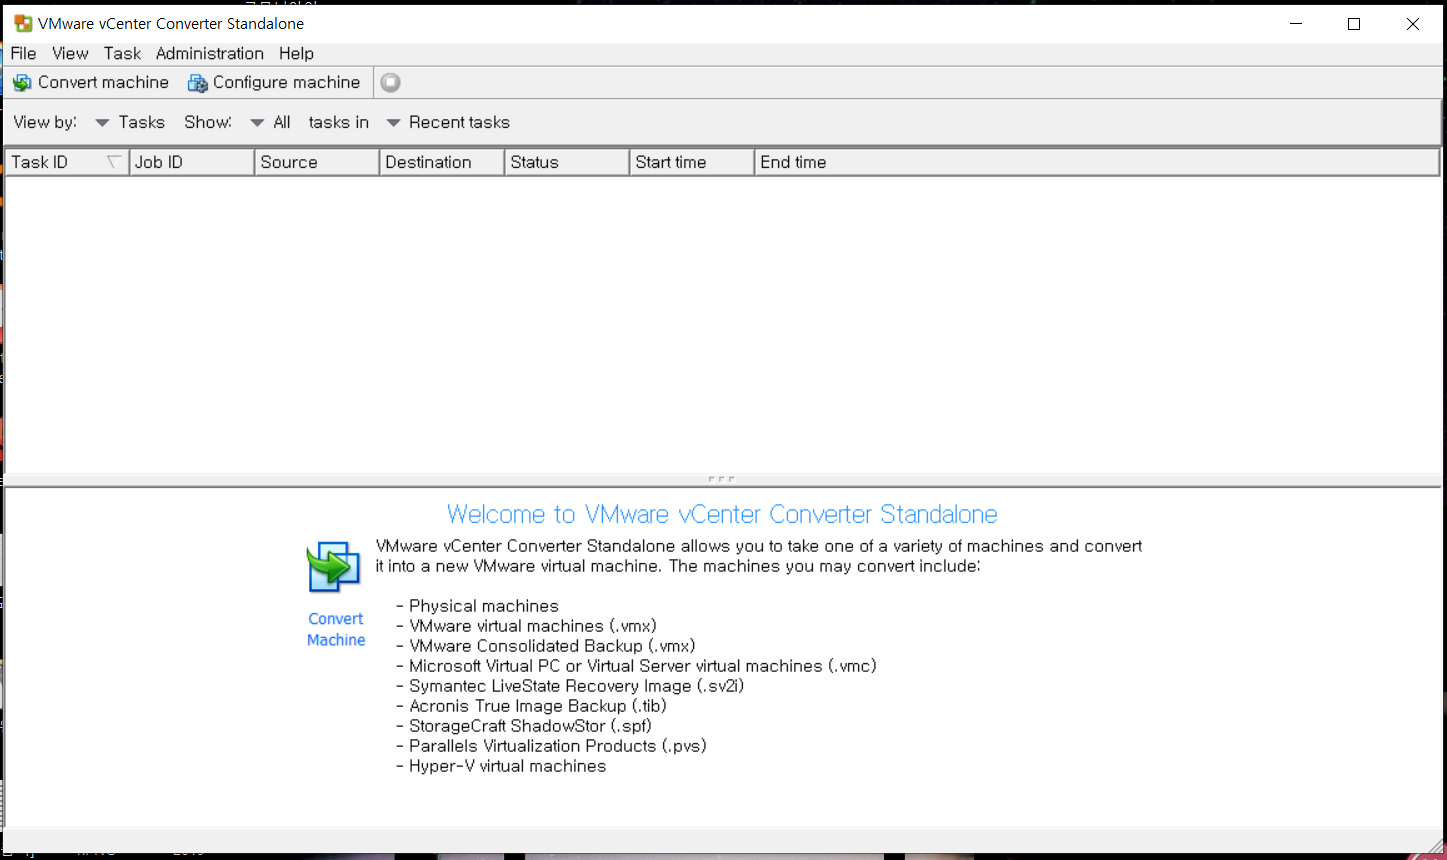The height and width of the screenshot is (860, 1447).
Task: Click the 'Physical machines' list entry
Action: point(484,606)
